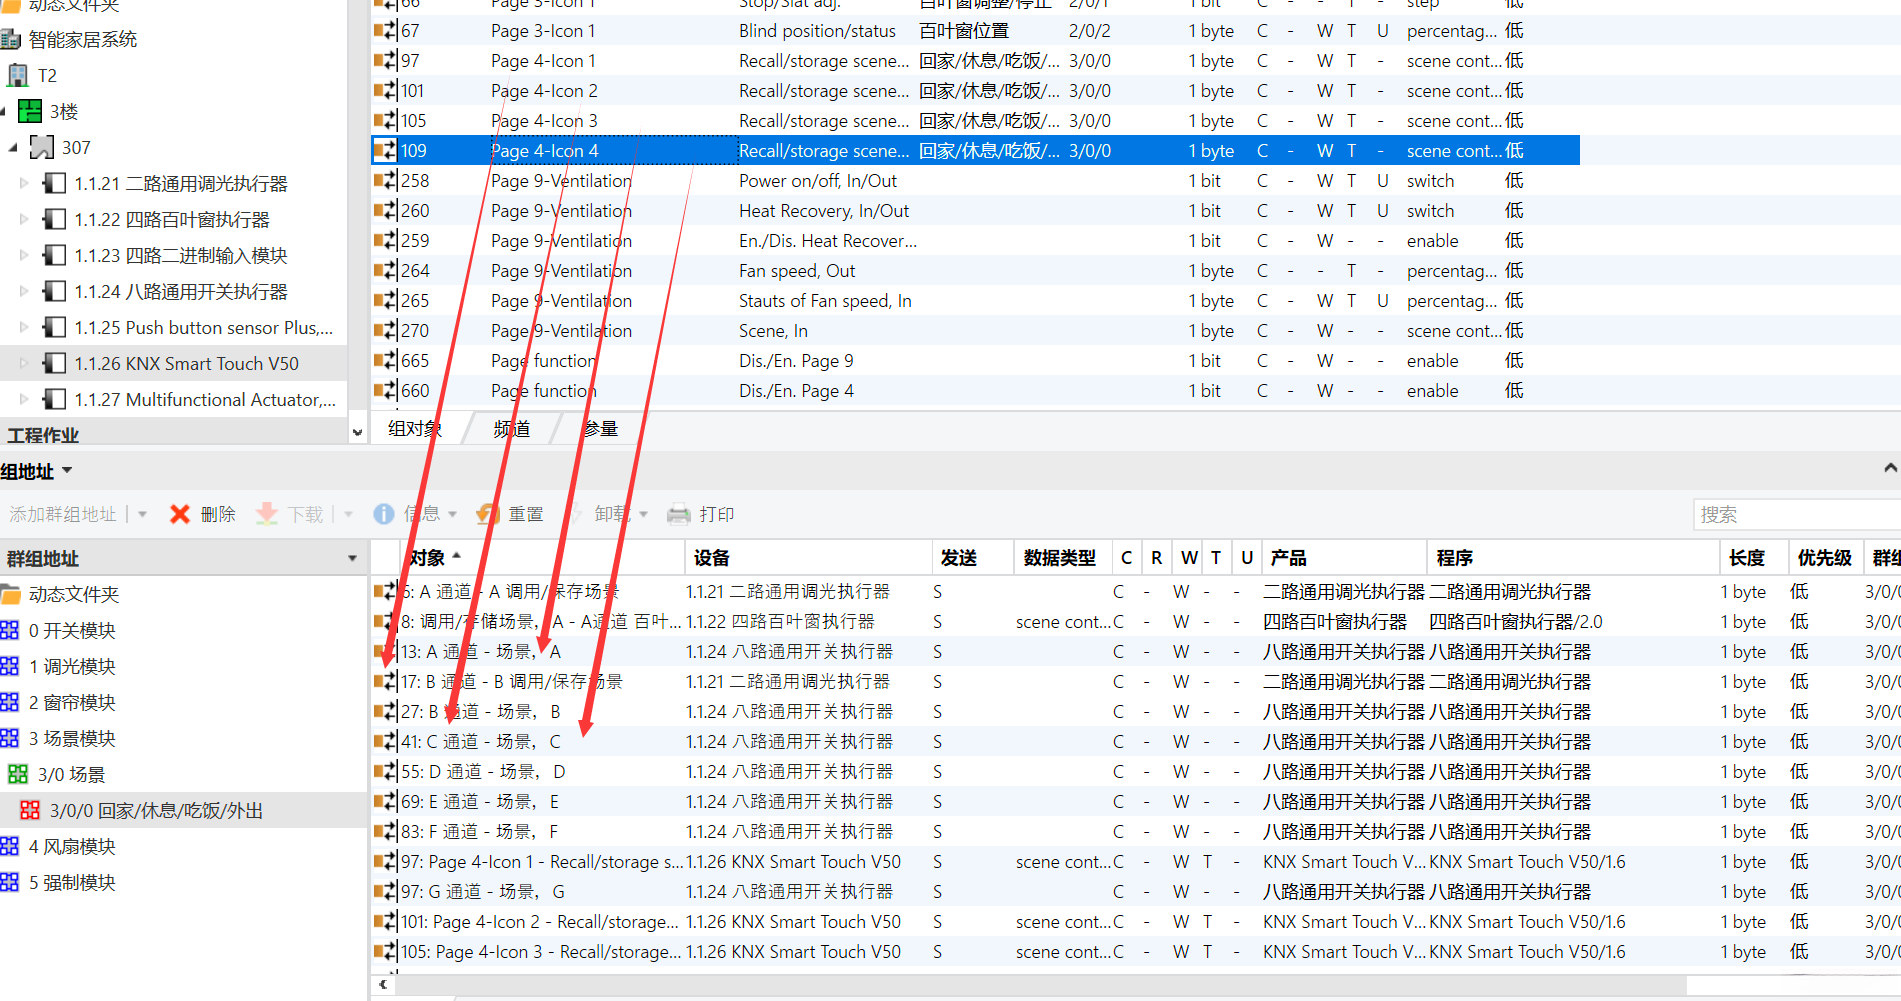Click device icon for 1.1.26 KNX Smart Touch V50

coord(55,364)
